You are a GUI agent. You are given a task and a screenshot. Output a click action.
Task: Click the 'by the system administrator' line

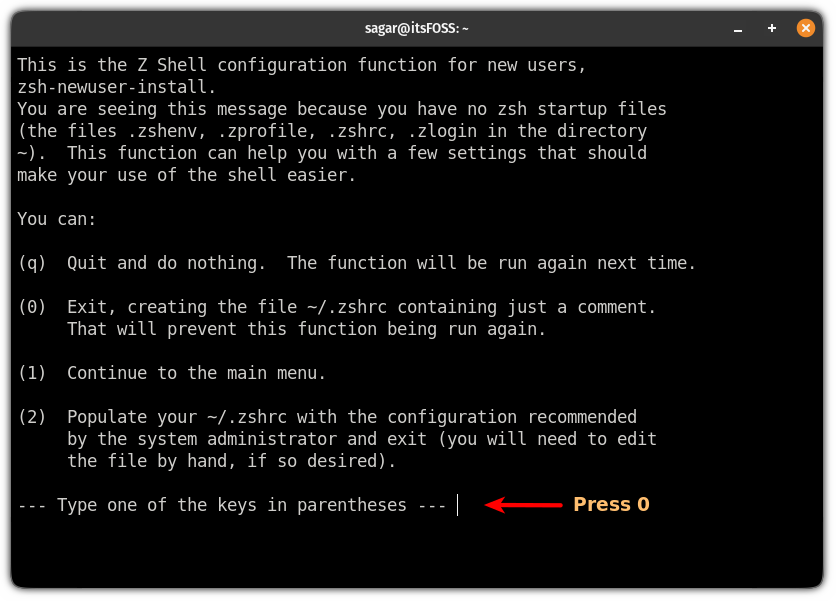point(362,439)
